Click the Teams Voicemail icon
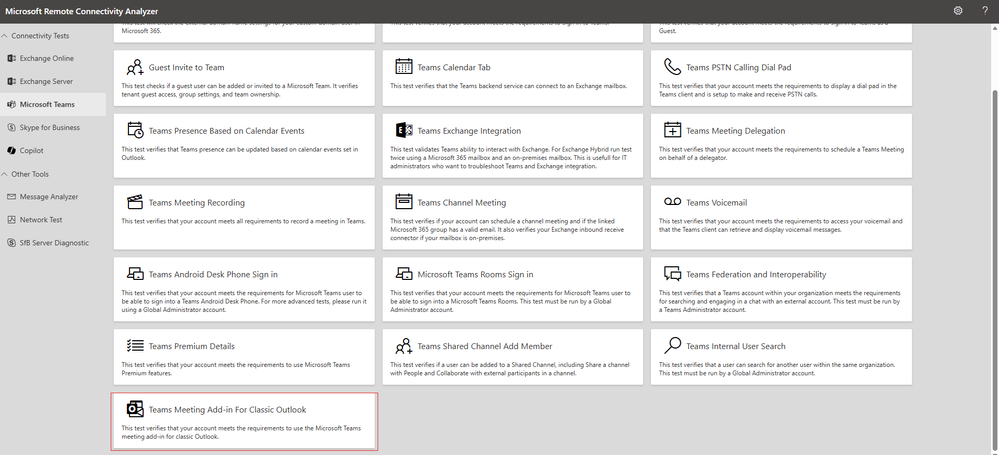This screenshot has height=455, width=999. 672,202
